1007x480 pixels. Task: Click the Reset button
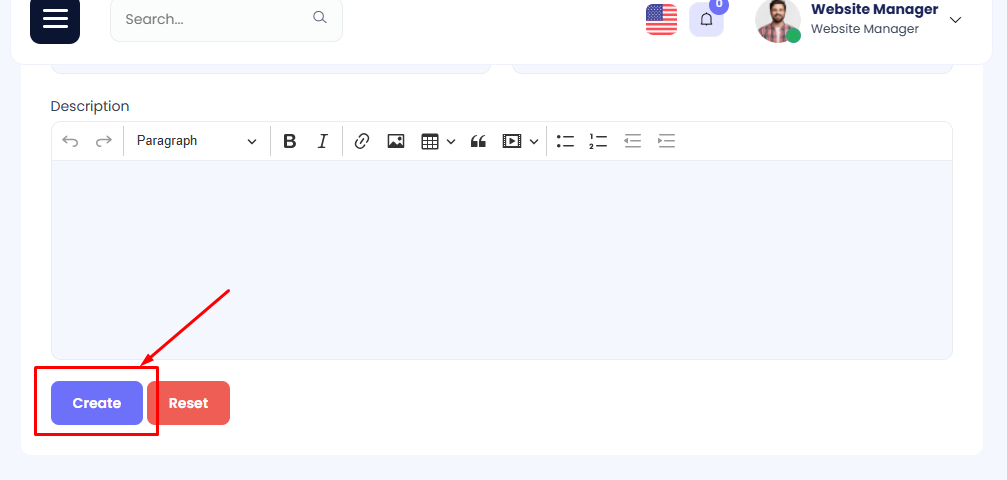188,403
